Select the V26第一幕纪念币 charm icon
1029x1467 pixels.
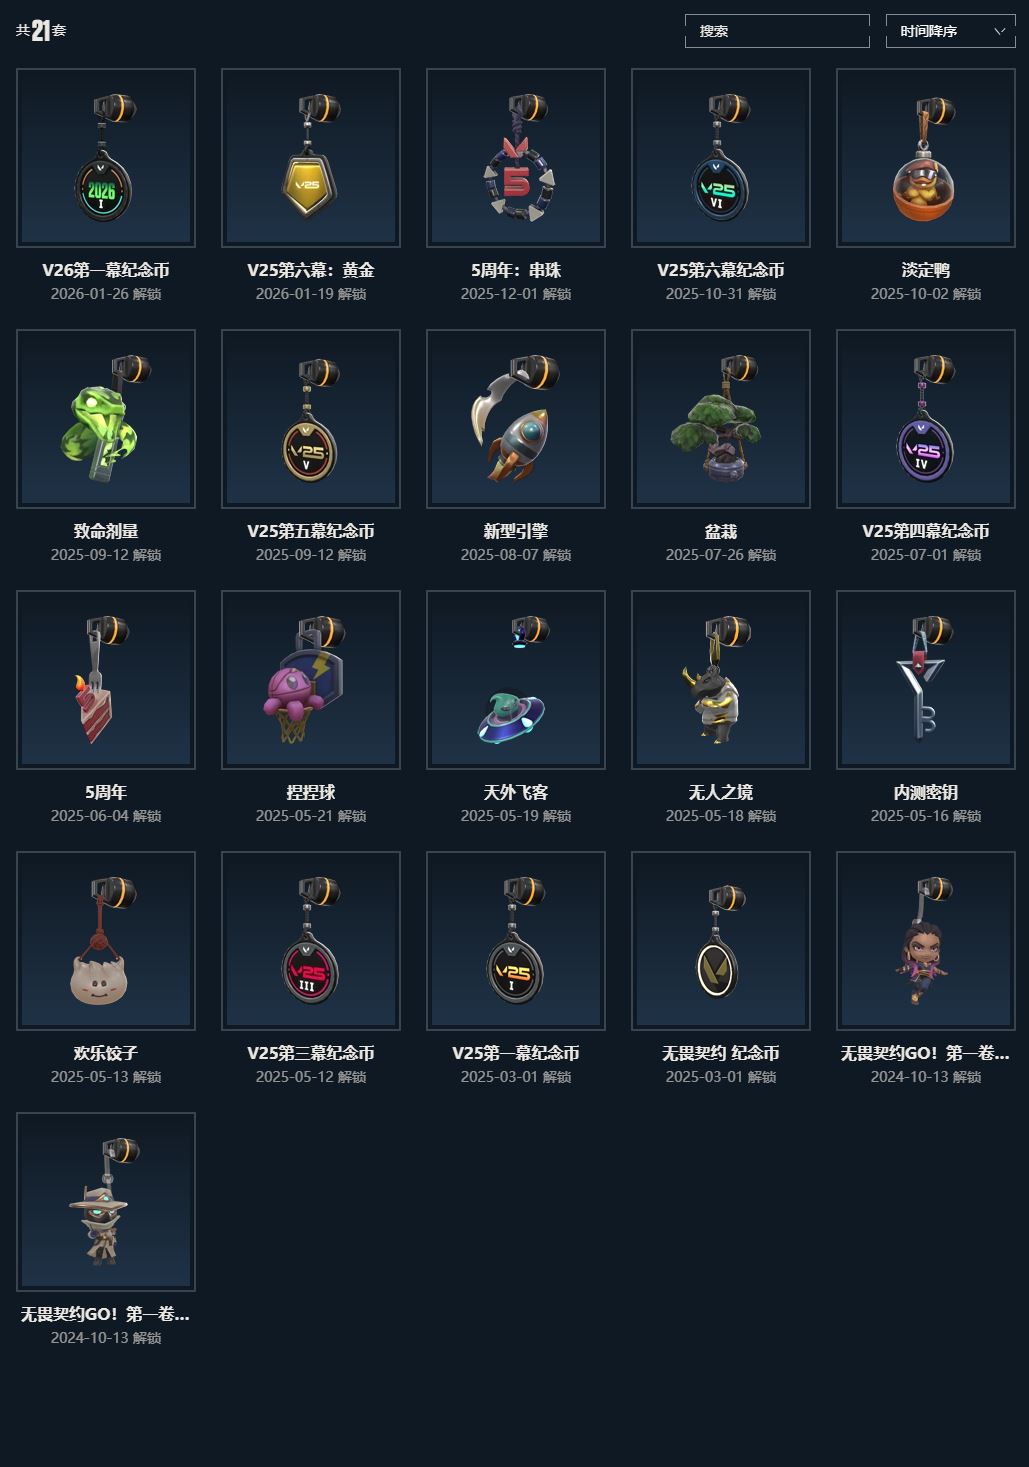106,158
